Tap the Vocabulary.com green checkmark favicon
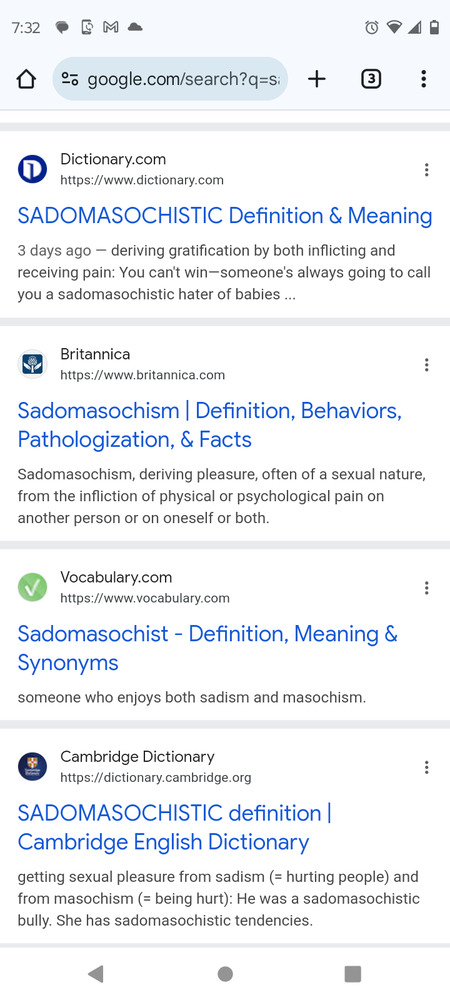The width and height of the screenshot is (450, 1000). coord(33,588)
